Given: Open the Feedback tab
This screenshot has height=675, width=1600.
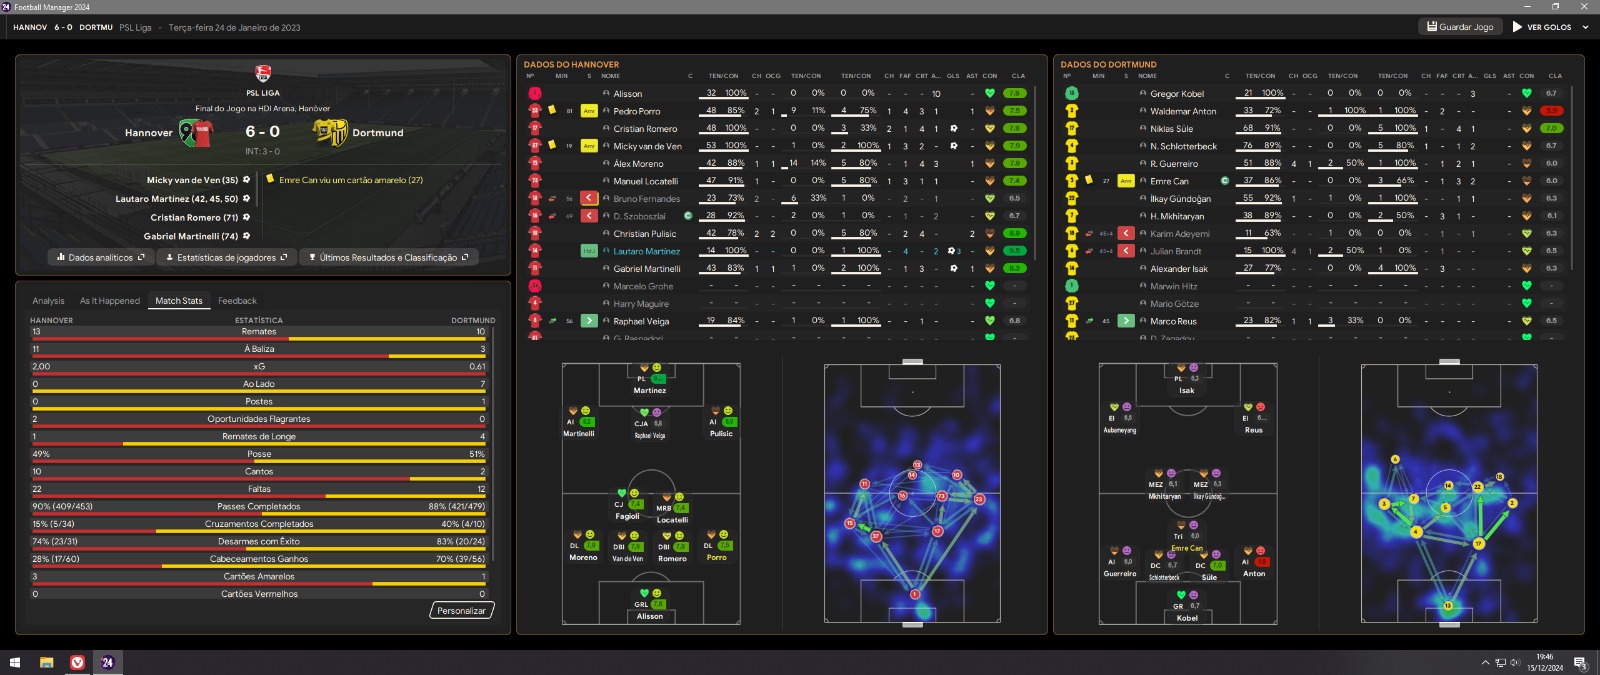Looking at the screenshot, I should (x=237, y=301).
